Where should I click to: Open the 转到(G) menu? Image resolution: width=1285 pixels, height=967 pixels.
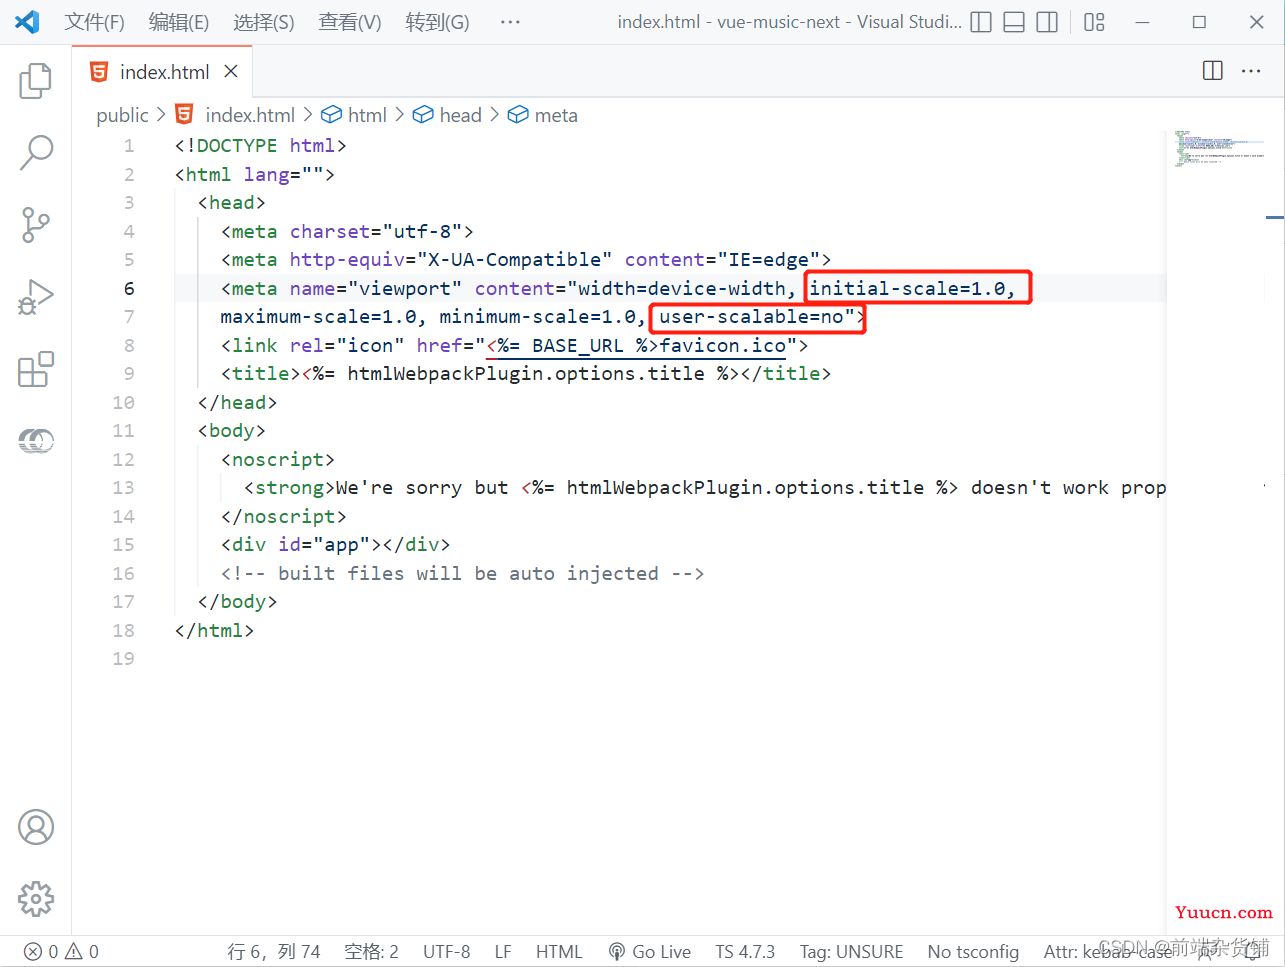click(x=437, y=22)
